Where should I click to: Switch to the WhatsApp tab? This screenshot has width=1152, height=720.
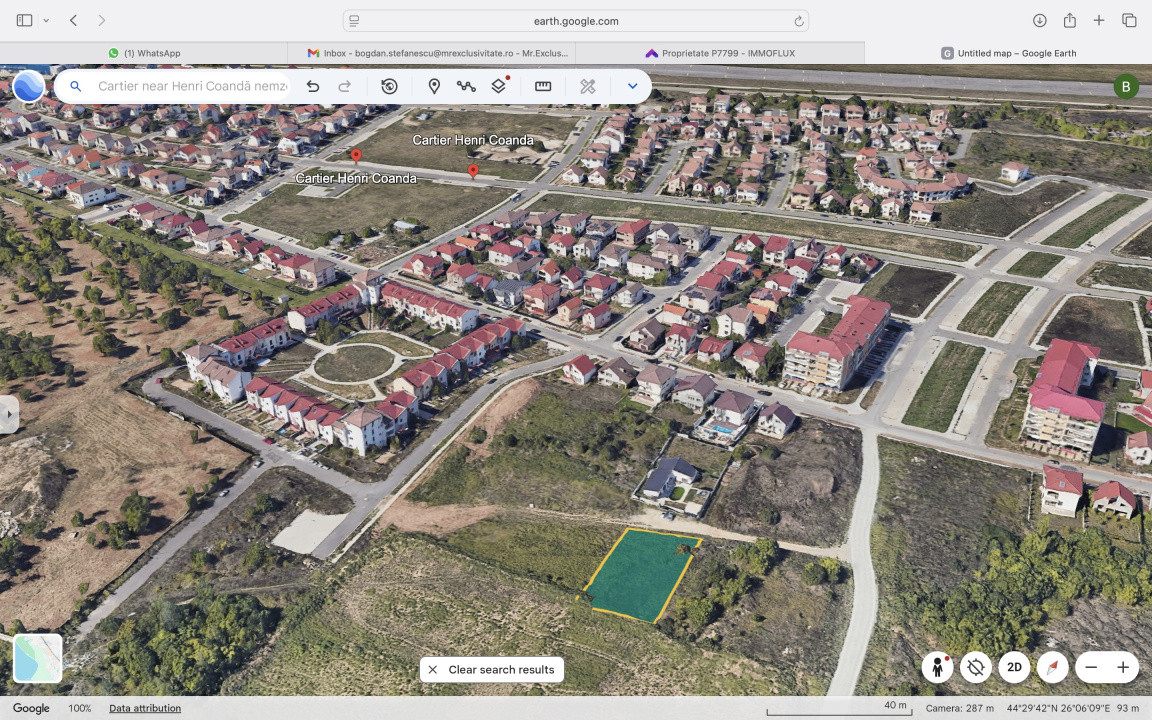(x=144, y=53)
